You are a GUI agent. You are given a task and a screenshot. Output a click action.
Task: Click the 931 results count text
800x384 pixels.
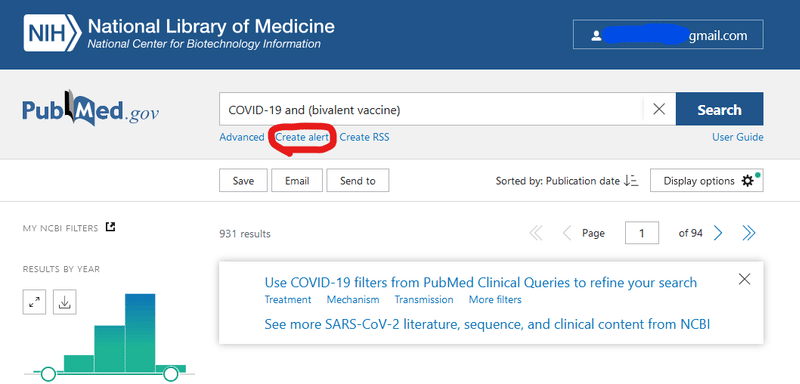(x=245, y=234)
